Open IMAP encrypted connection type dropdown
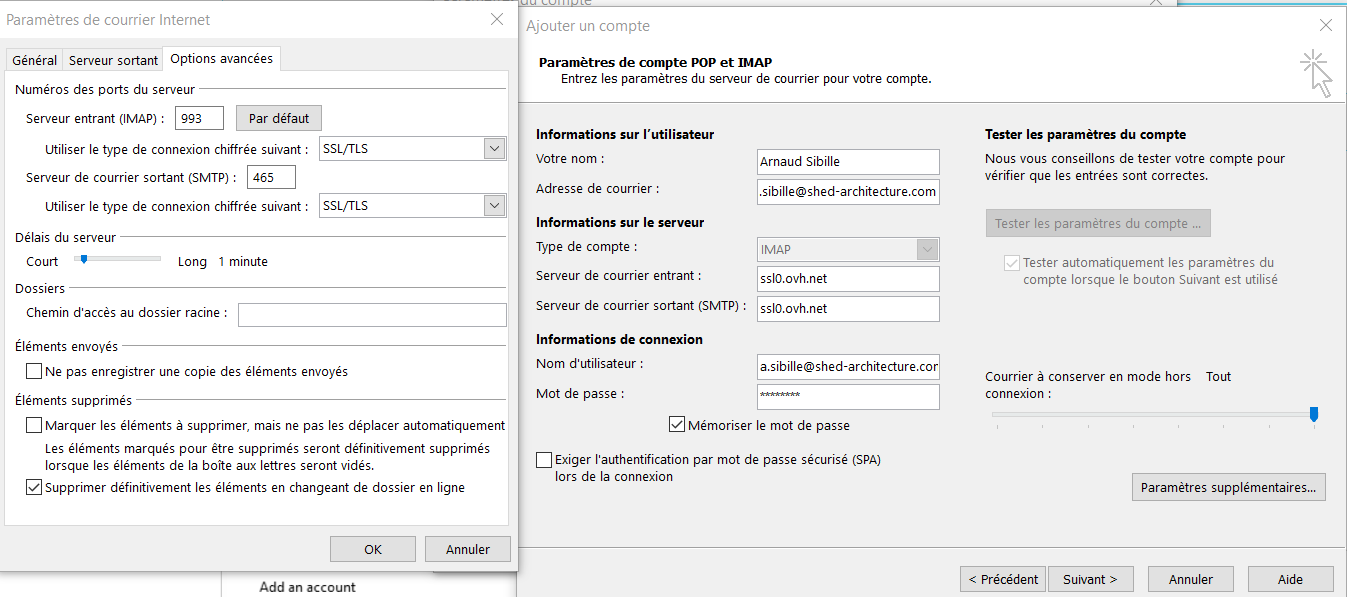This screenshot has width=1347, height=597. tap(494, 149)
